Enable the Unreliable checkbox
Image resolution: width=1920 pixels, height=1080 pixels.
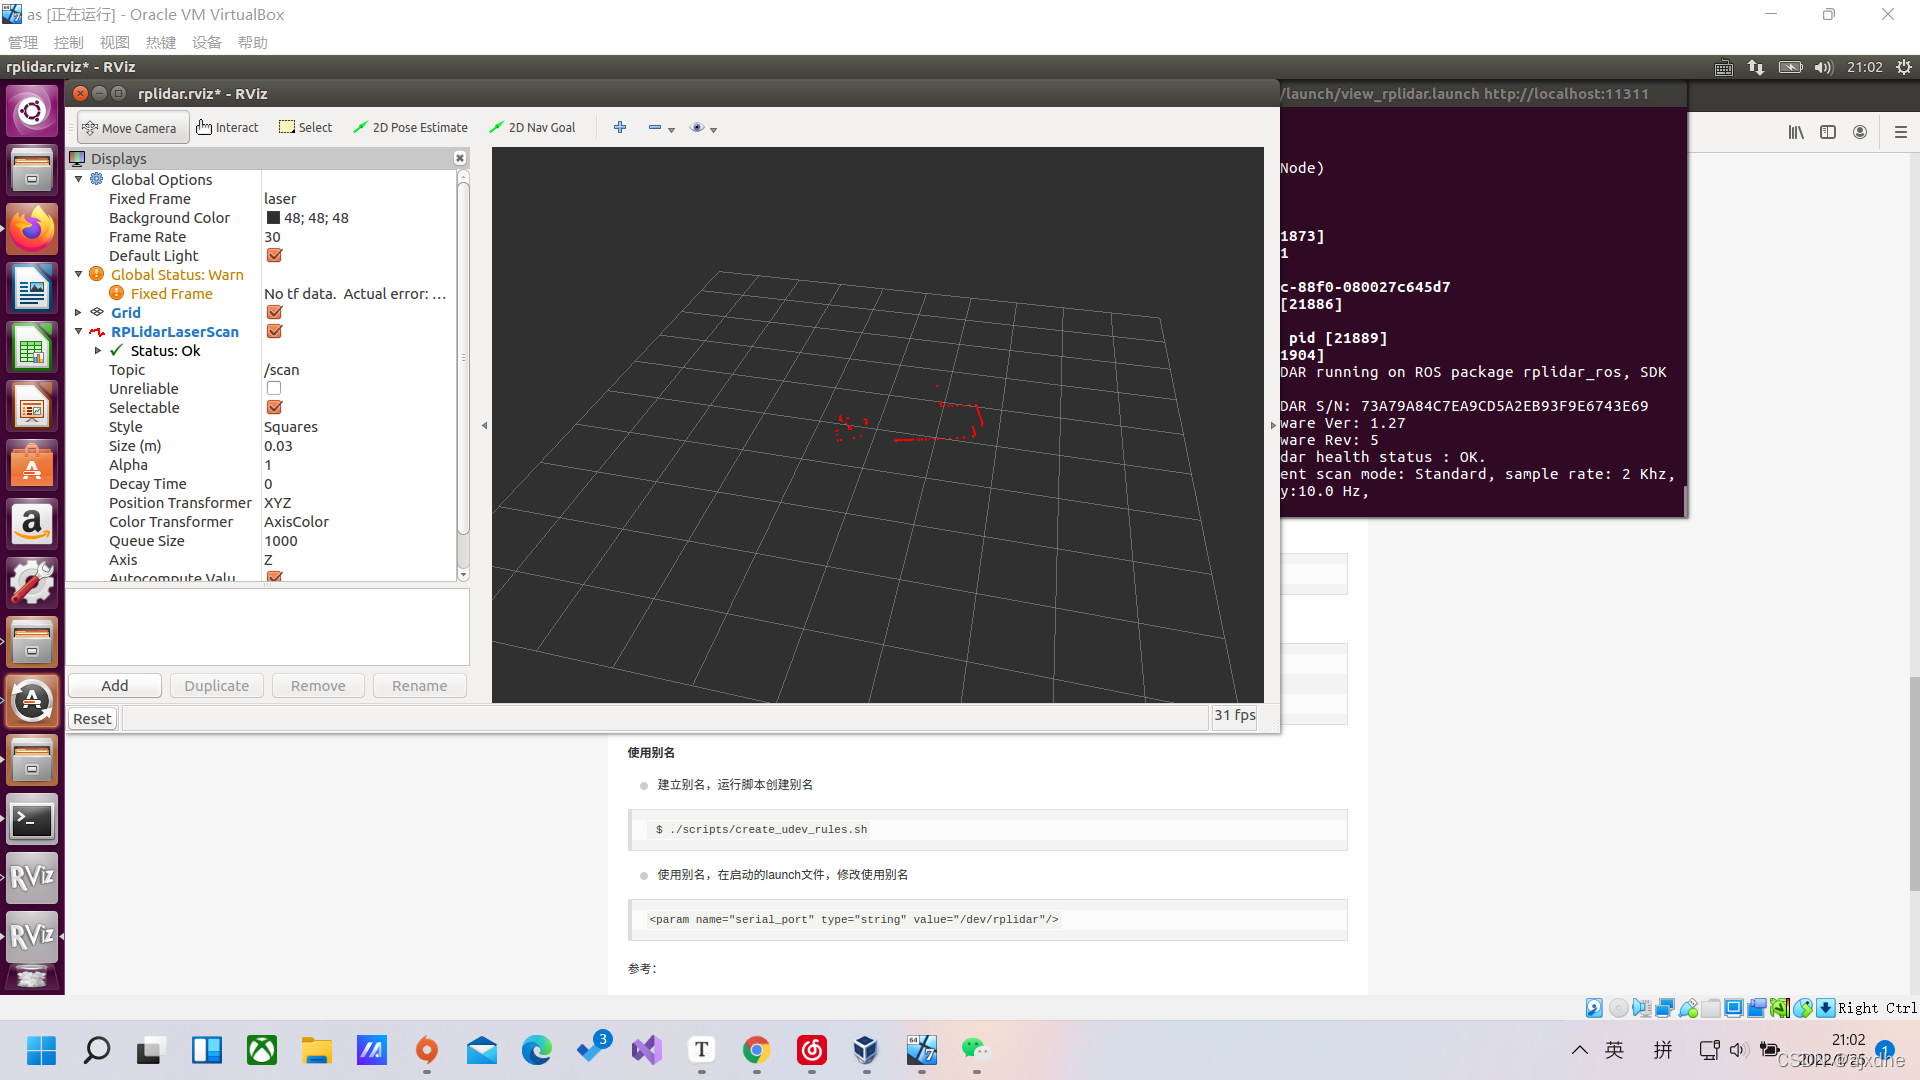click(x=274, y=389)
